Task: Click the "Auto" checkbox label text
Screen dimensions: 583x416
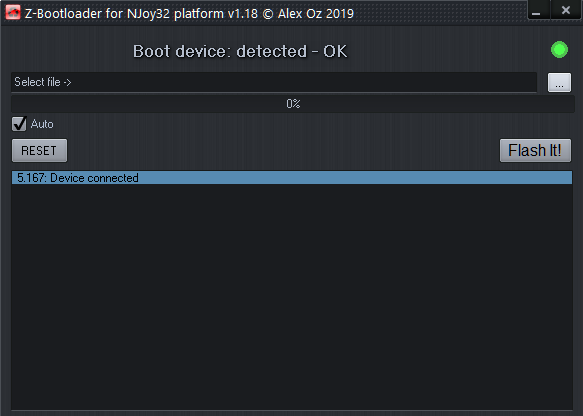Action: coord(42,124)
